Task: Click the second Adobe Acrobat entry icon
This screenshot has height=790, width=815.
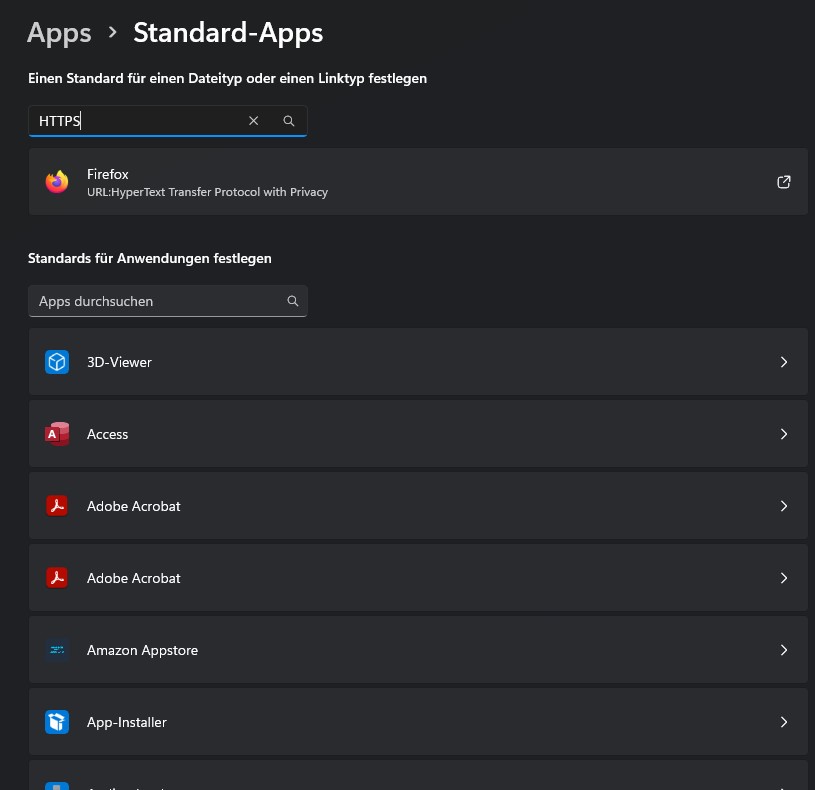Action: pyautogui.click(x=57, y=578)
